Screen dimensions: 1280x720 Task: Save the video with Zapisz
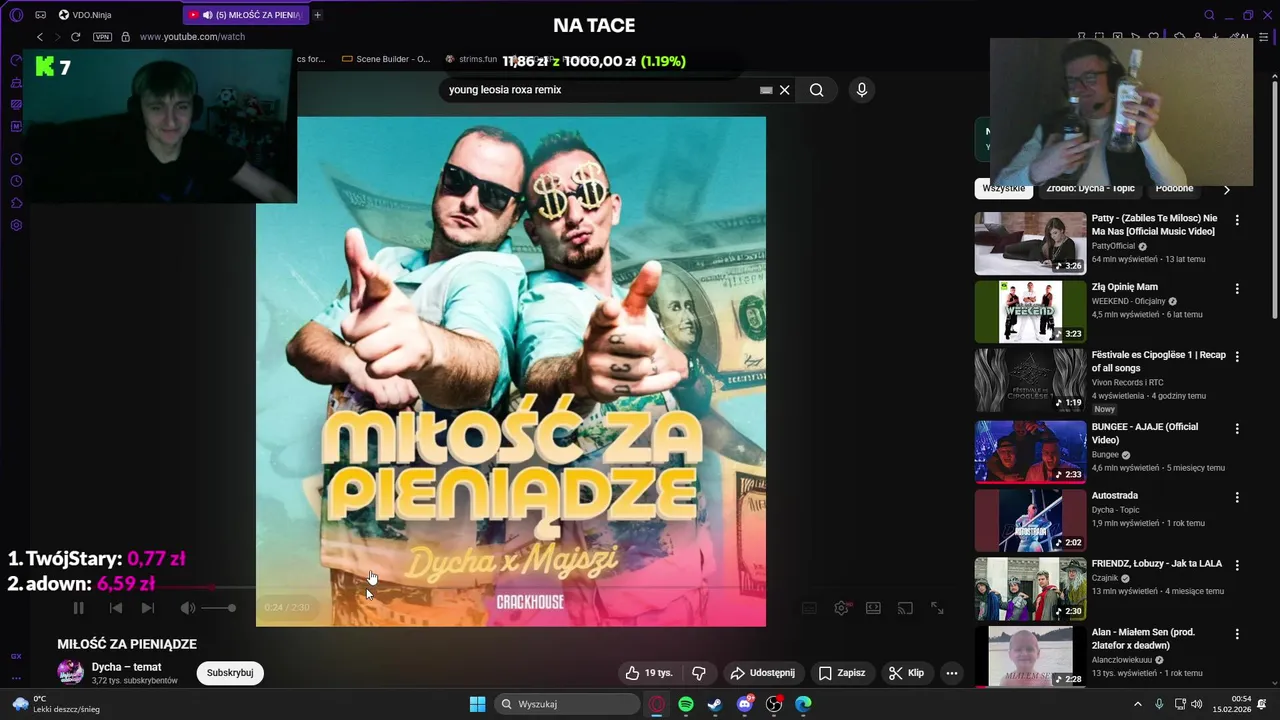(x=842, y=673)
